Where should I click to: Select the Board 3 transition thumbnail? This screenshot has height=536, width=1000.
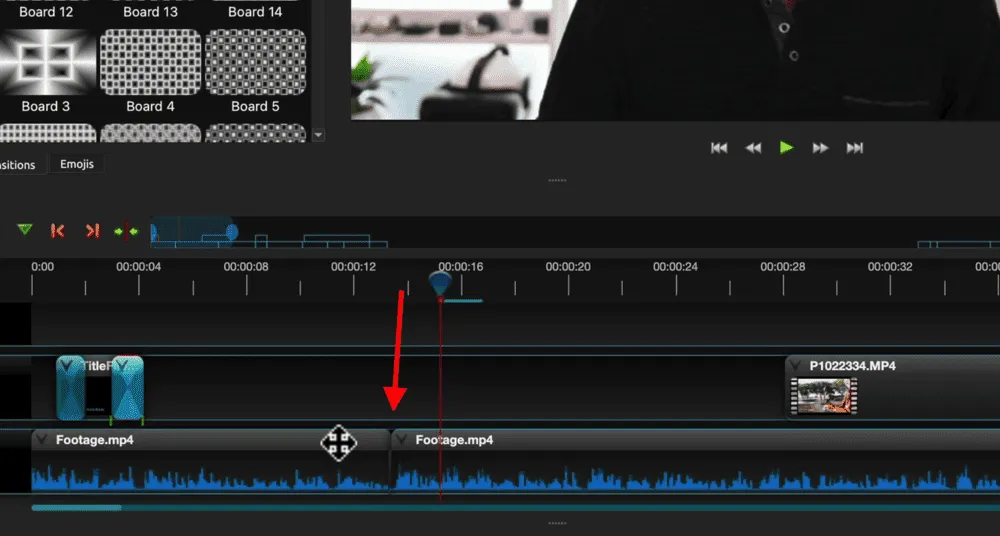46,62
